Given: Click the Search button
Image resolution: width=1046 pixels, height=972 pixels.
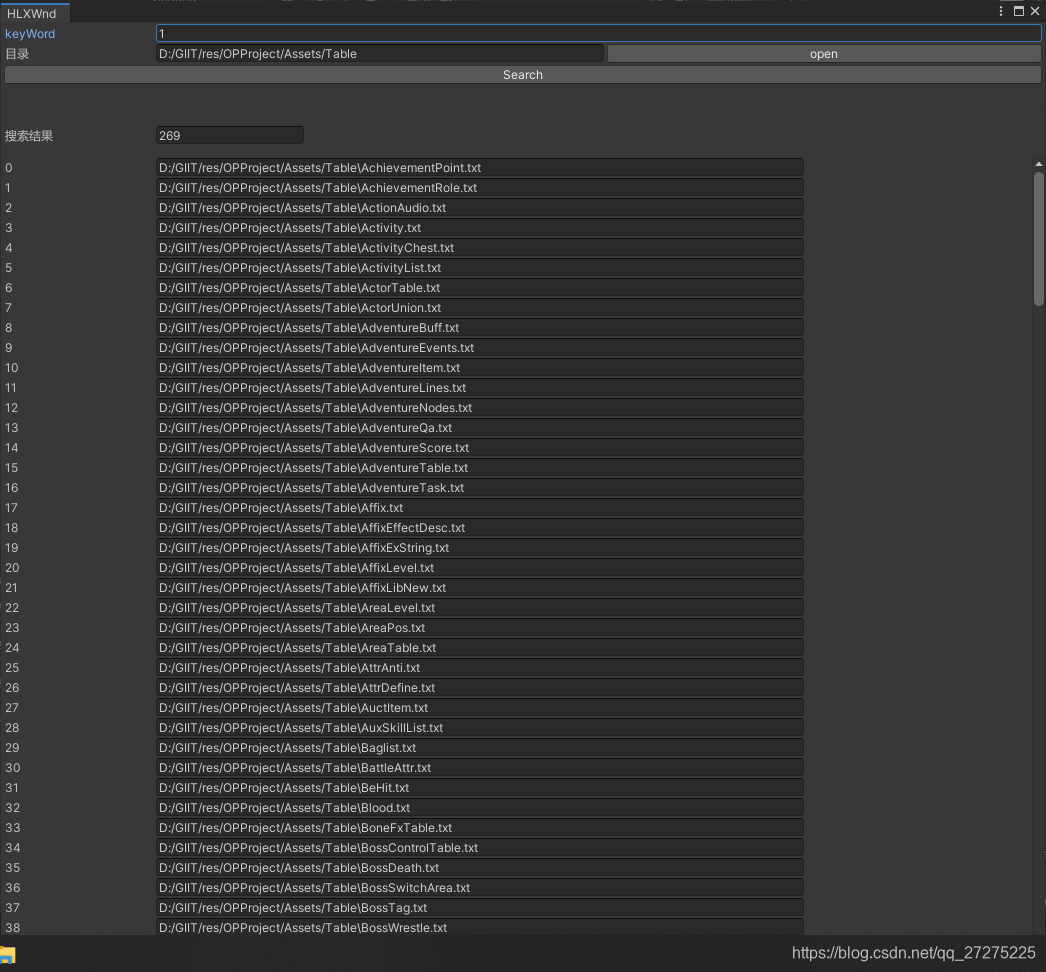Looking at the screenshot, I should click(x=522, y=75).
